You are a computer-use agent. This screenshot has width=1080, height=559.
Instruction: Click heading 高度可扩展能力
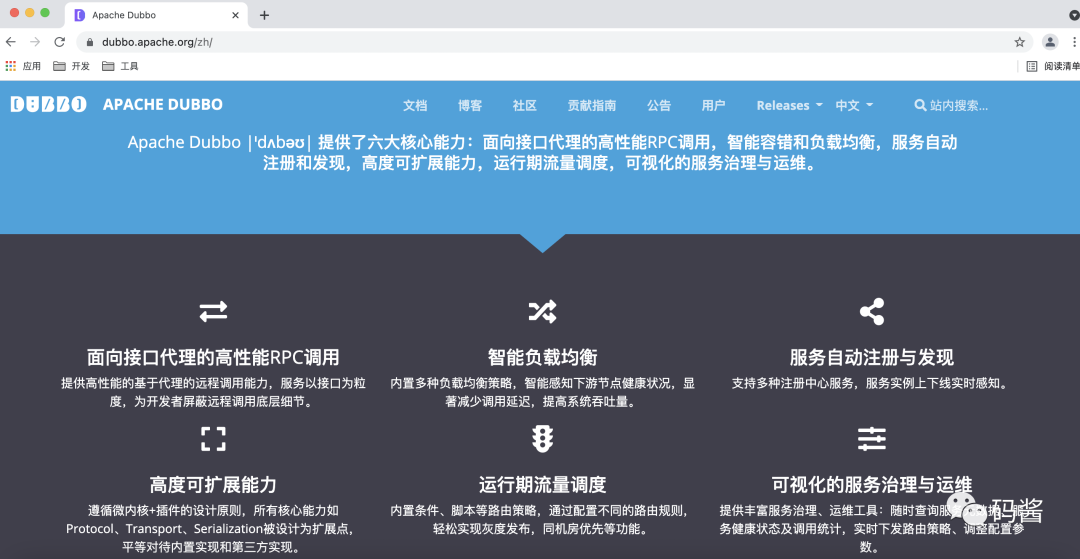point(214,485)
